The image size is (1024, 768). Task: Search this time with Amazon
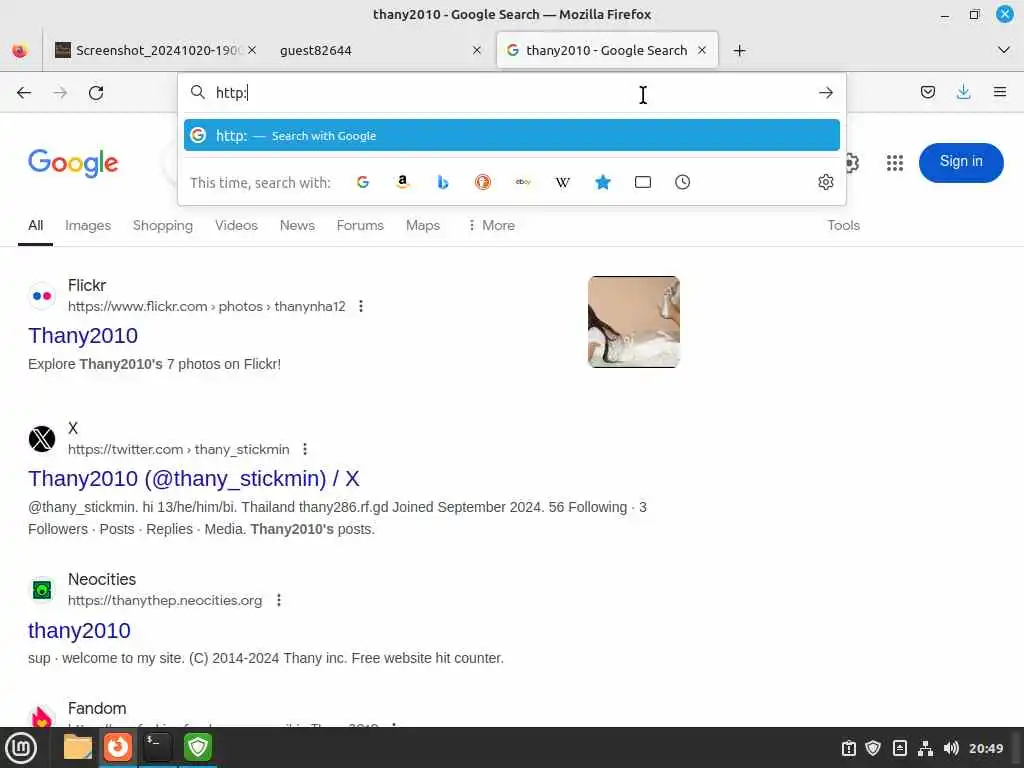coord(403,182)
